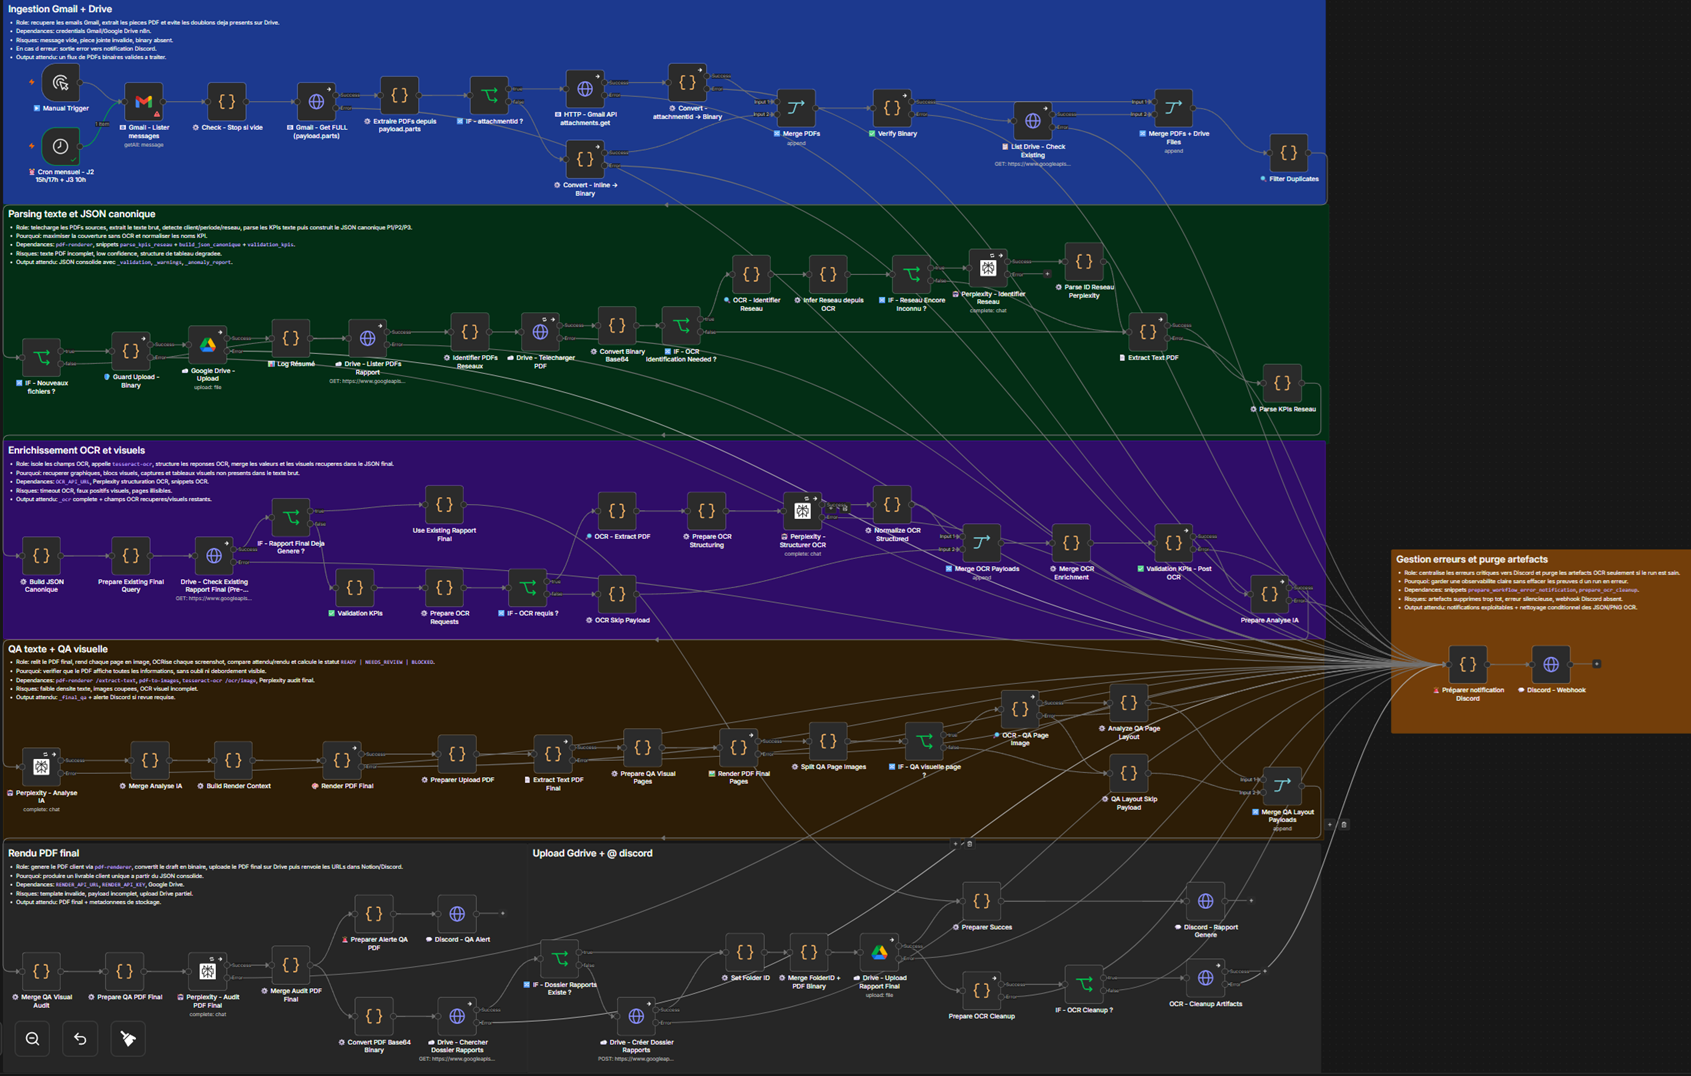This screenshot has height=1076, width=1691.
Task: Select the Merge OCR Payloads node
Action: point(981,543)
